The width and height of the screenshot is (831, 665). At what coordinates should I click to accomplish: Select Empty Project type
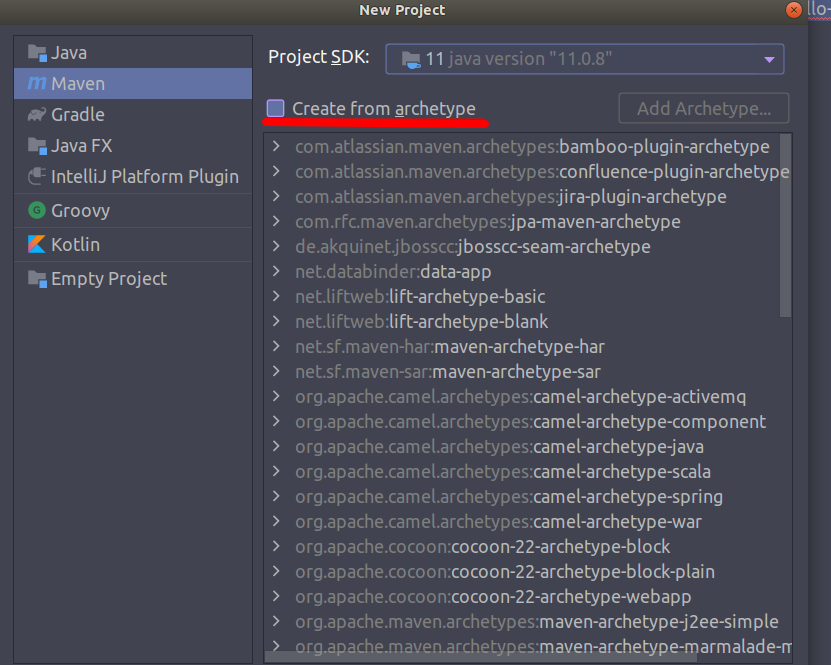133,279
